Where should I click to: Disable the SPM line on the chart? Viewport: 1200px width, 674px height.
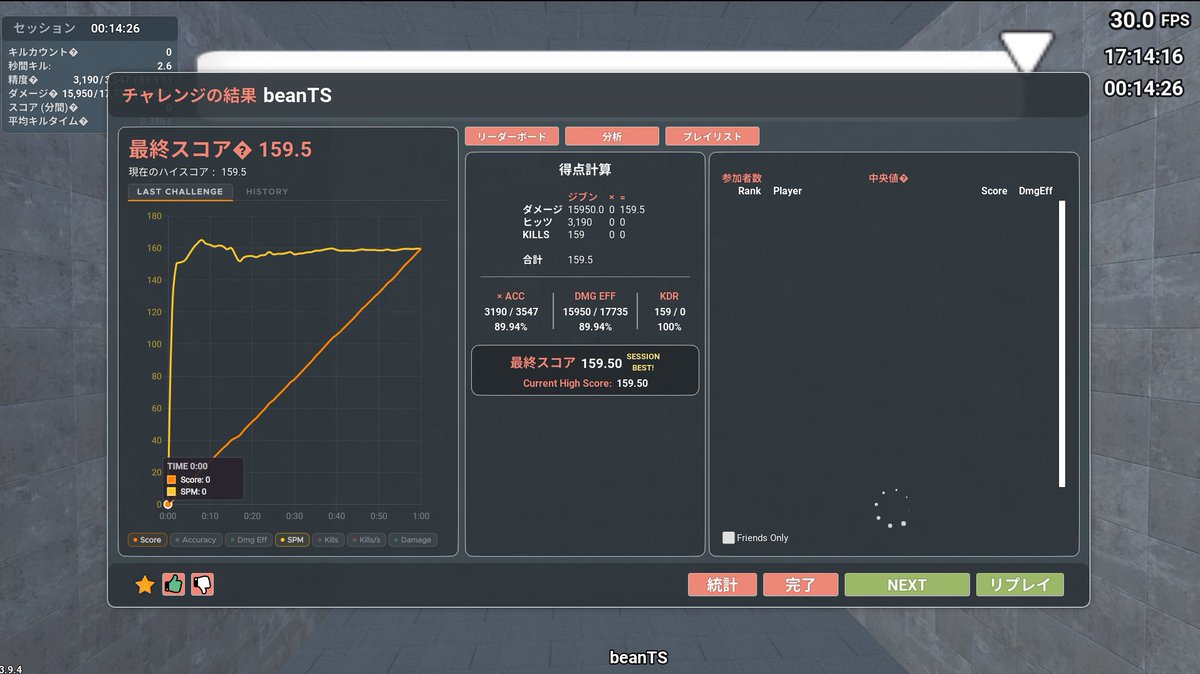point(292,540)
